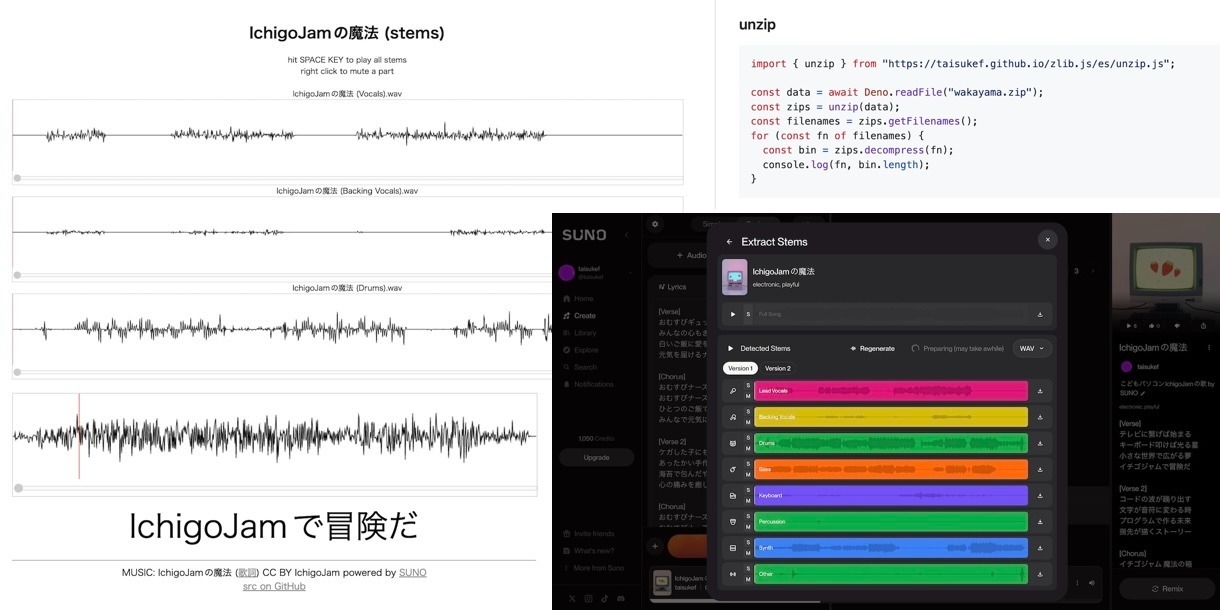The width and height of the screenshot is (1220, 610).
Task: Open the Discord link in Suno sidebar
Action: (x=620, y=598)
